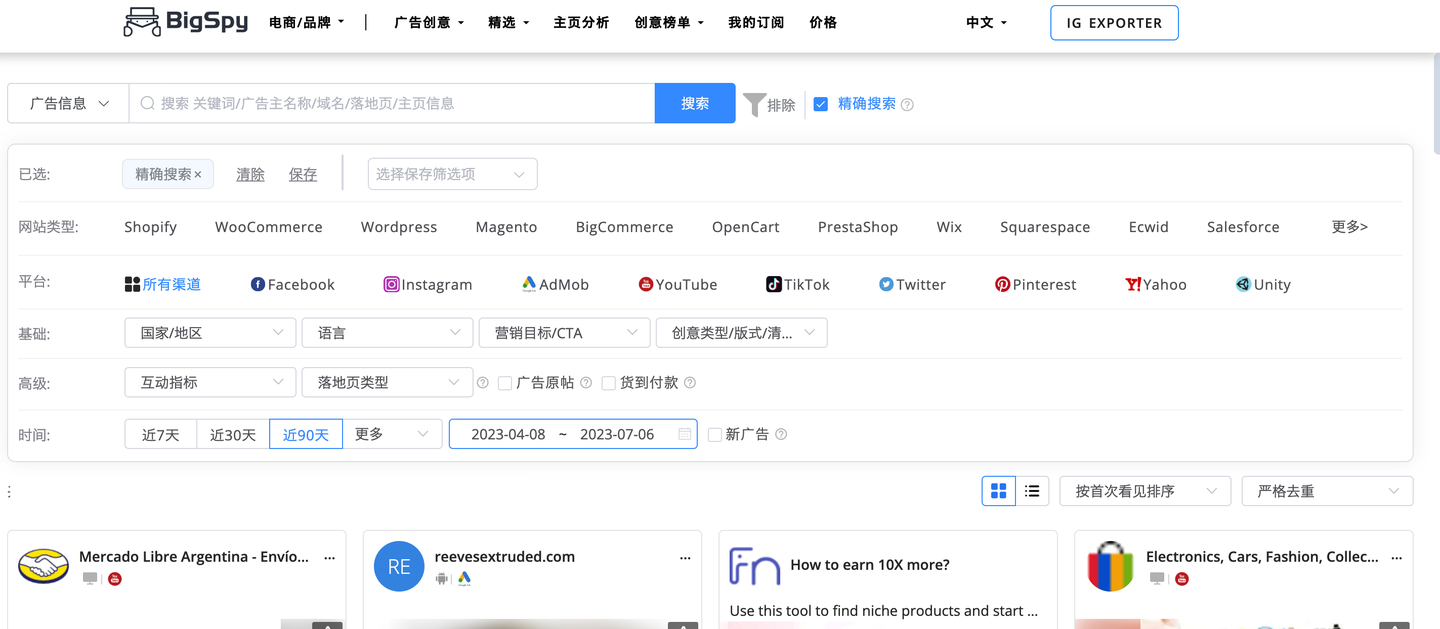Viewport: 1440px width, 629px height.
Task: Uncheck the 精确搜索 checkbox
Action: pos(821,104)
